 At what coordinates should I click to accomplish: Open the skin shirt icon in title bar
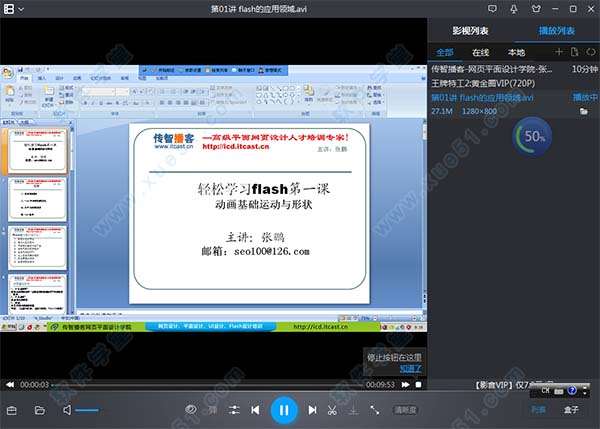[536, 8]
